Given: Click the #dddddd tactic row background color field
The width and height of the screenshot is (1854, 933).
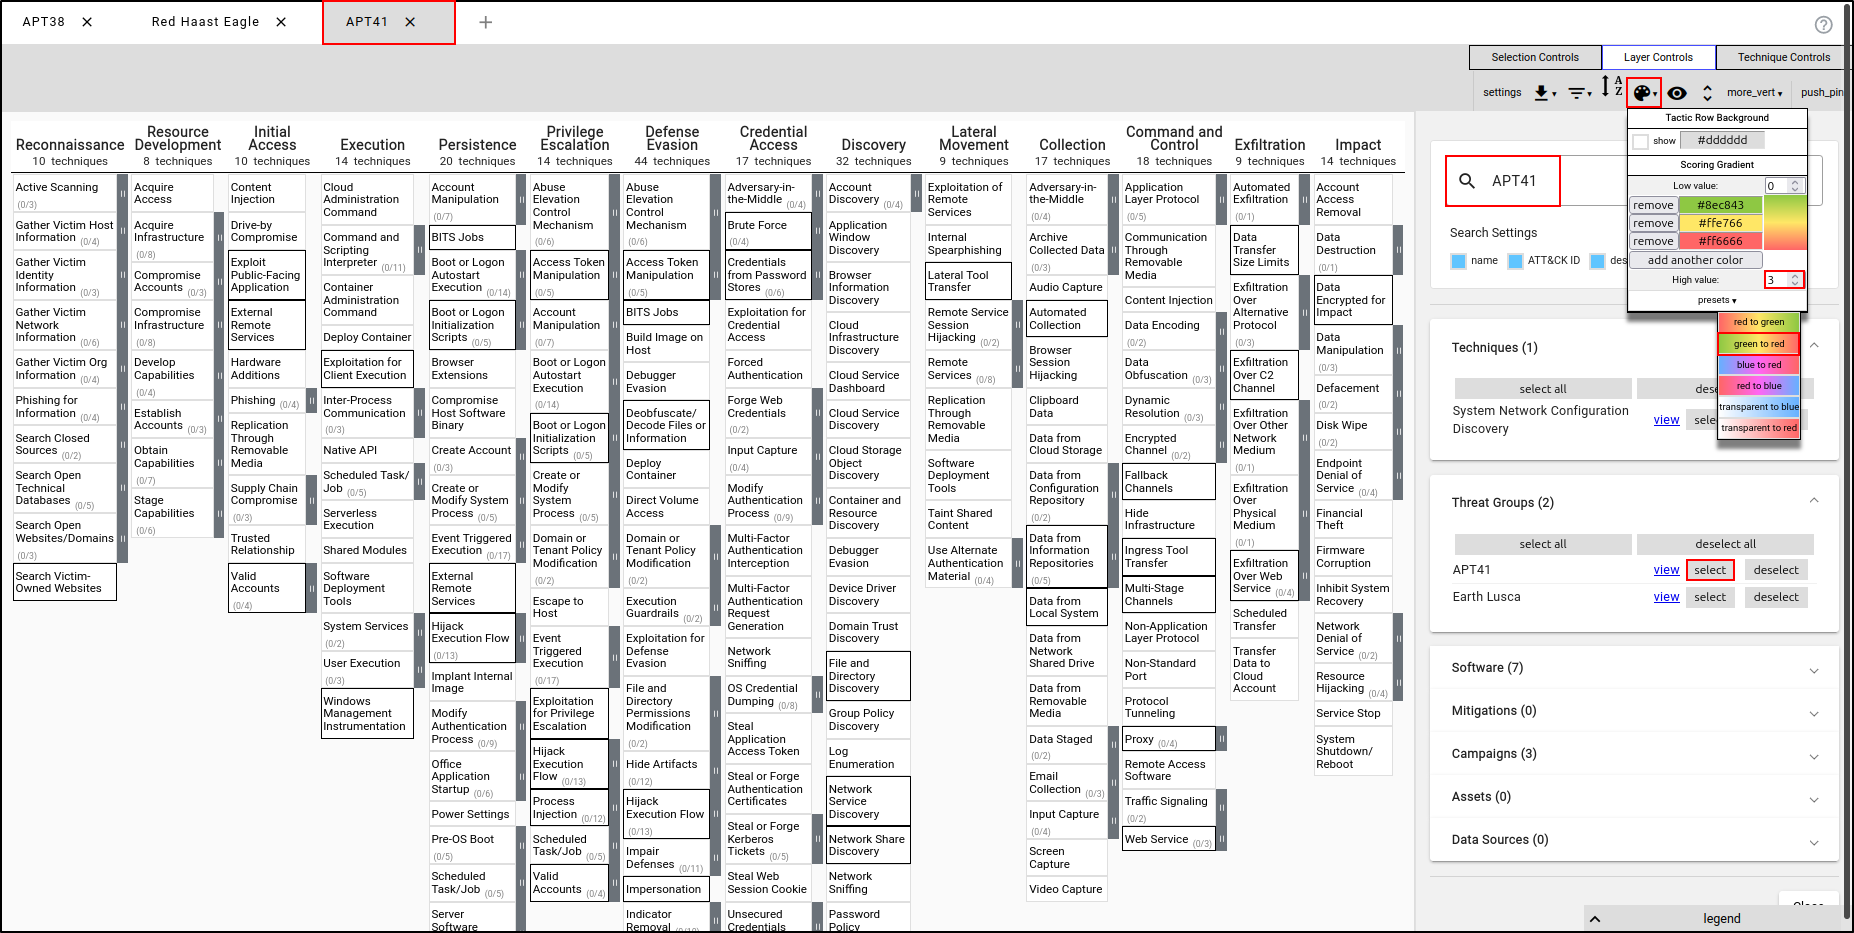Looking at the screenshot, I should click(1722, 141).
